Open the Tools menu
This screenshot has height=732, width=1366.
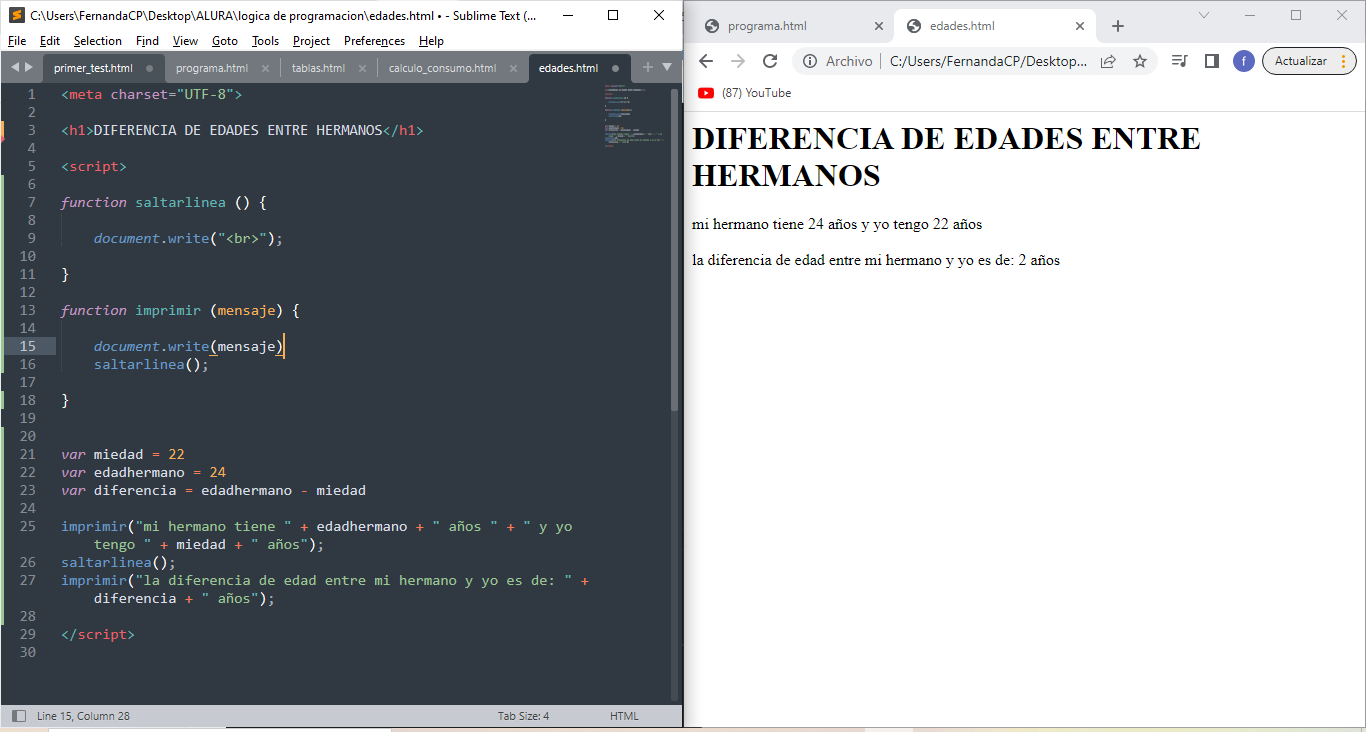pos(265,41)
